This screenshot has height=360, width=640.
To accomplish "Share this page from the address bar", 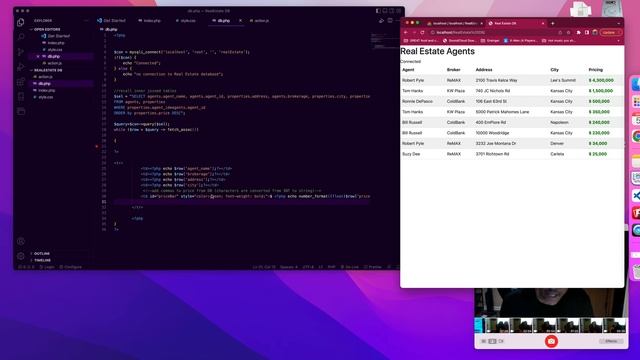I will point(560,32).
